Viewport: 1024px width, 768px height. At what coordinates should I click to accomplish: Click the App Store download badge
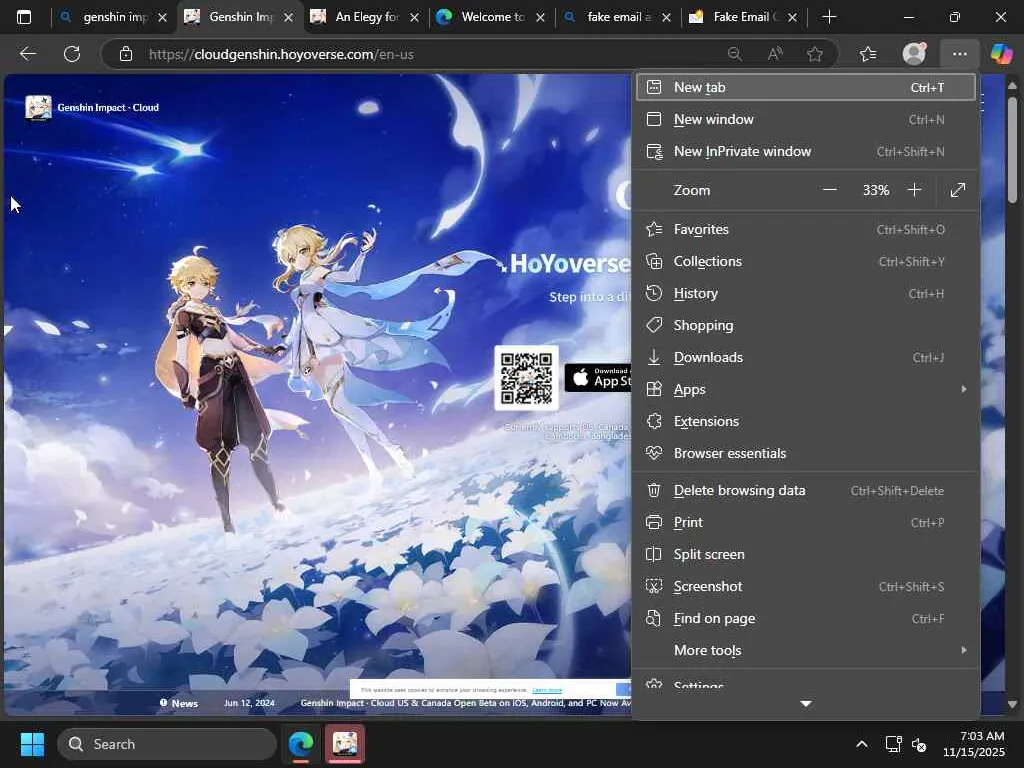598,378
